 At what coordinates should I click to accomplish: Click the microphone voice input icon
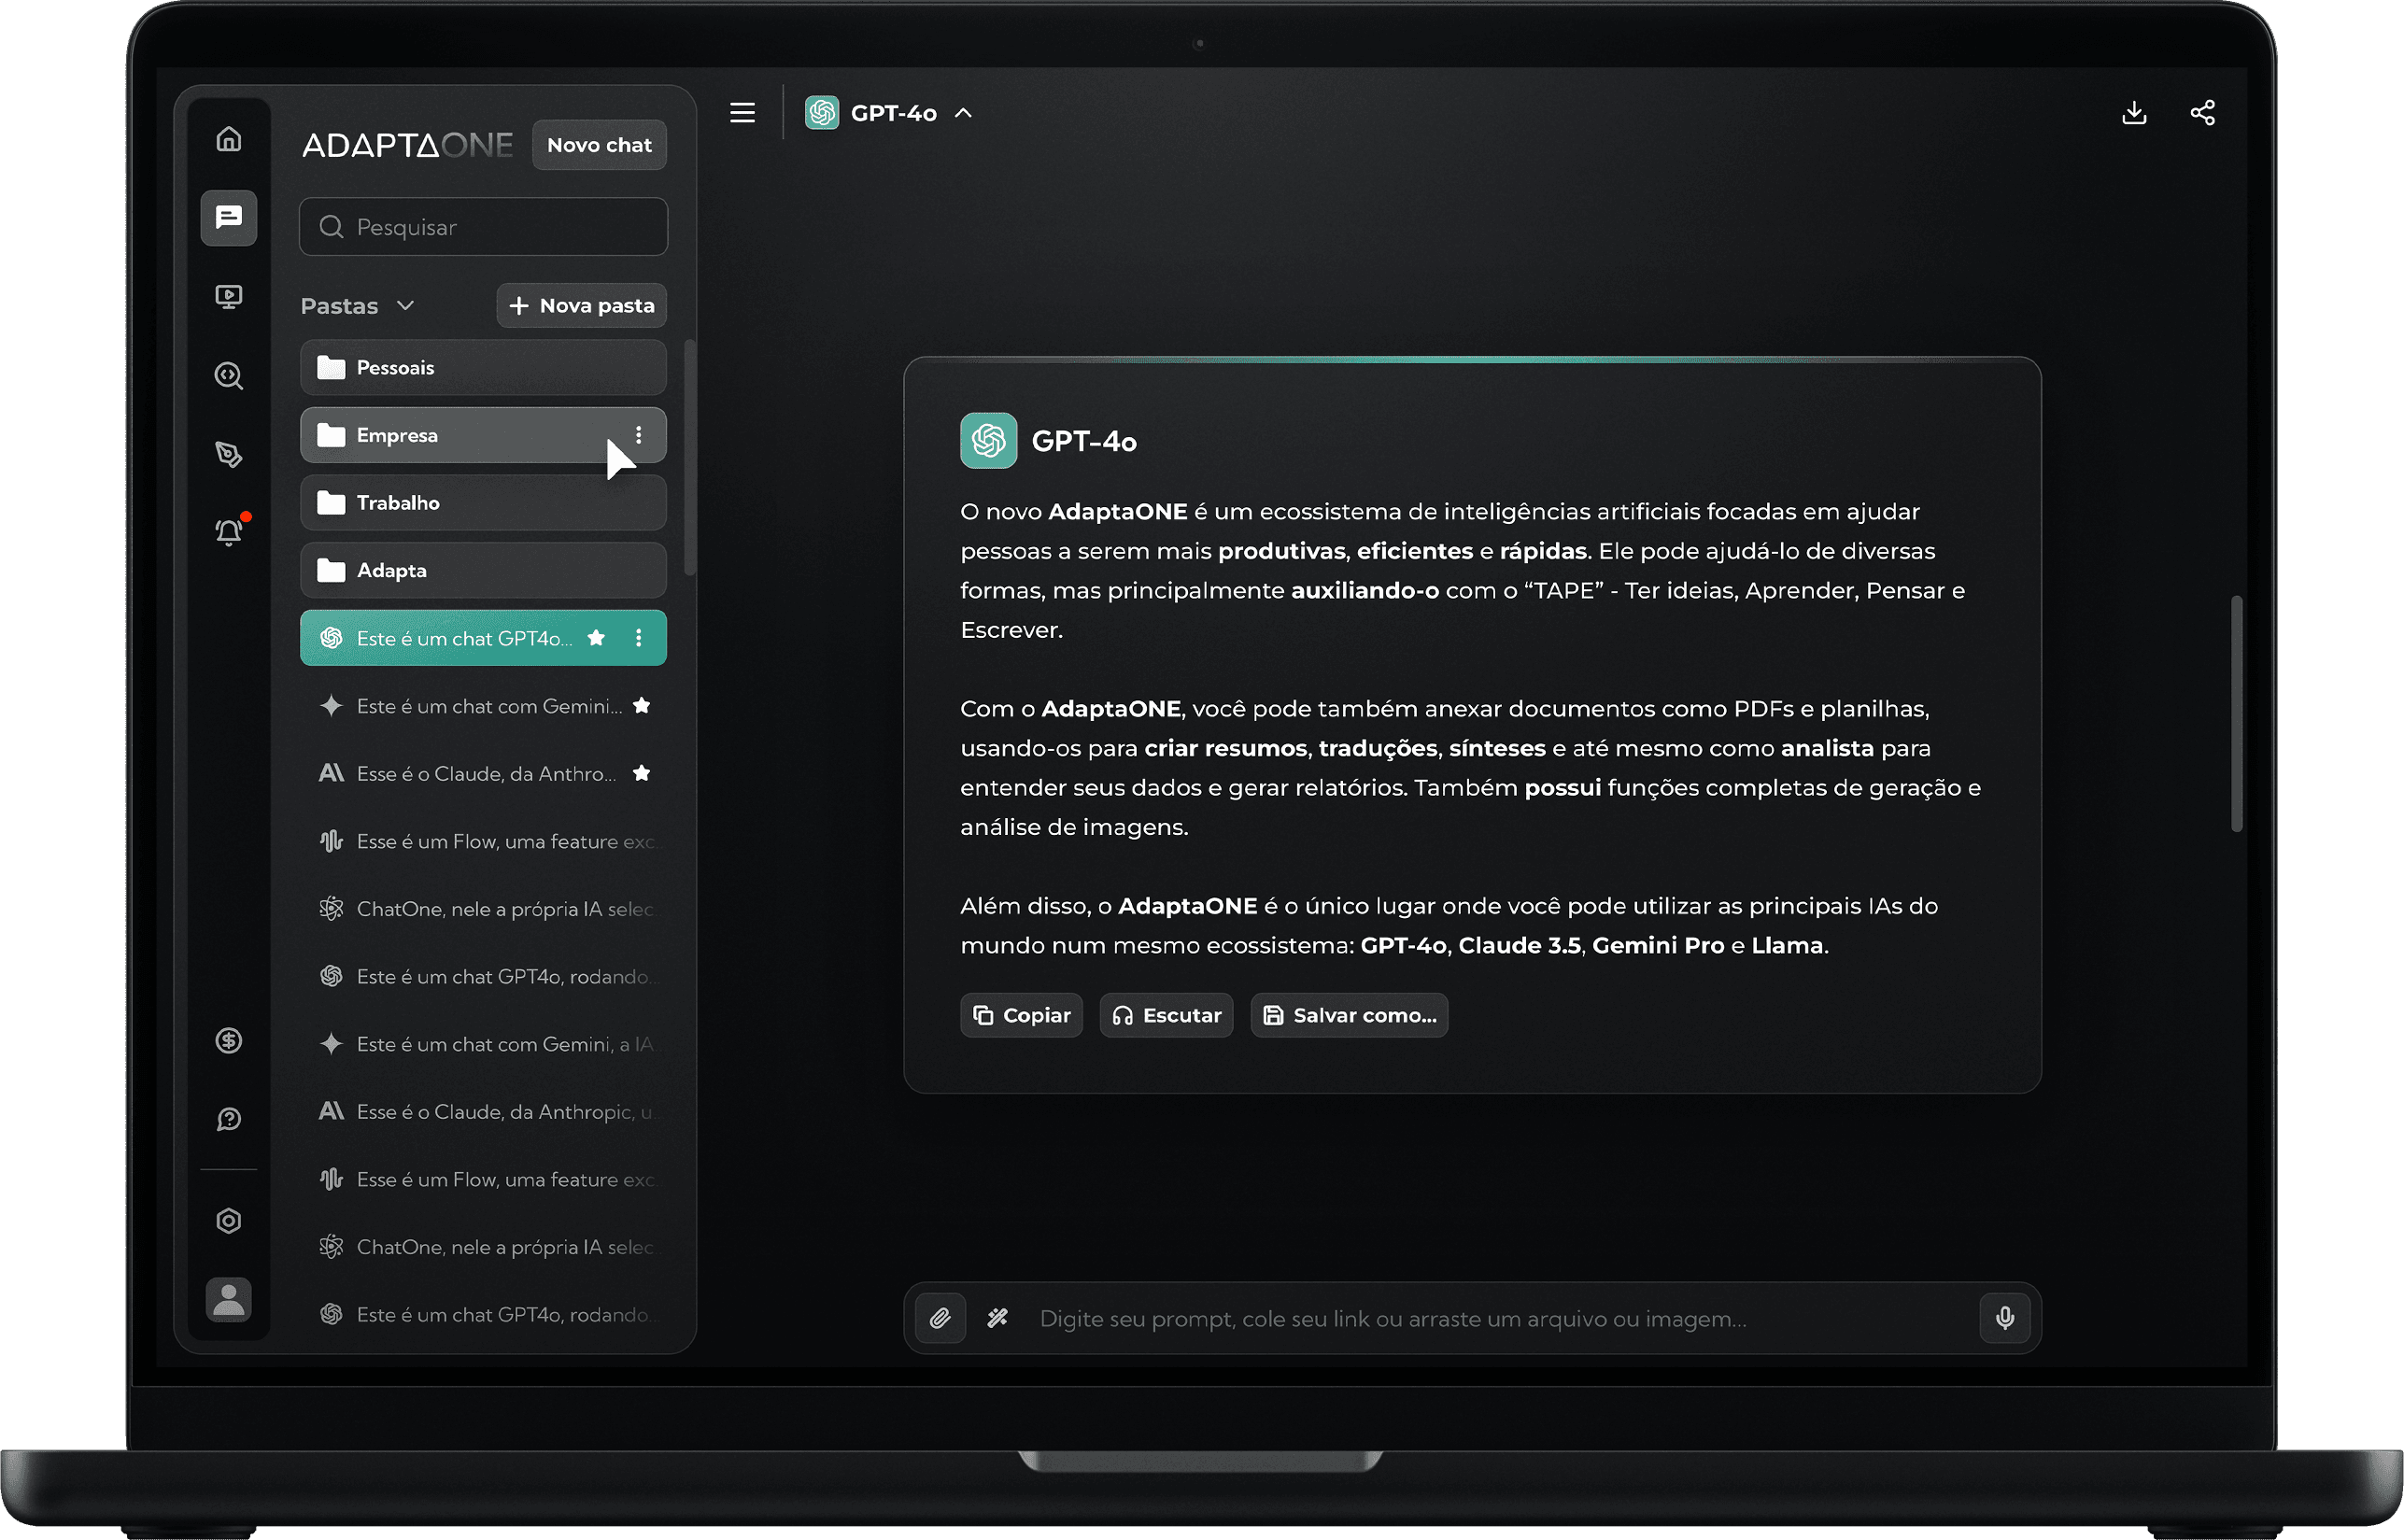pyautogui.click(x=2004, y=1318)
